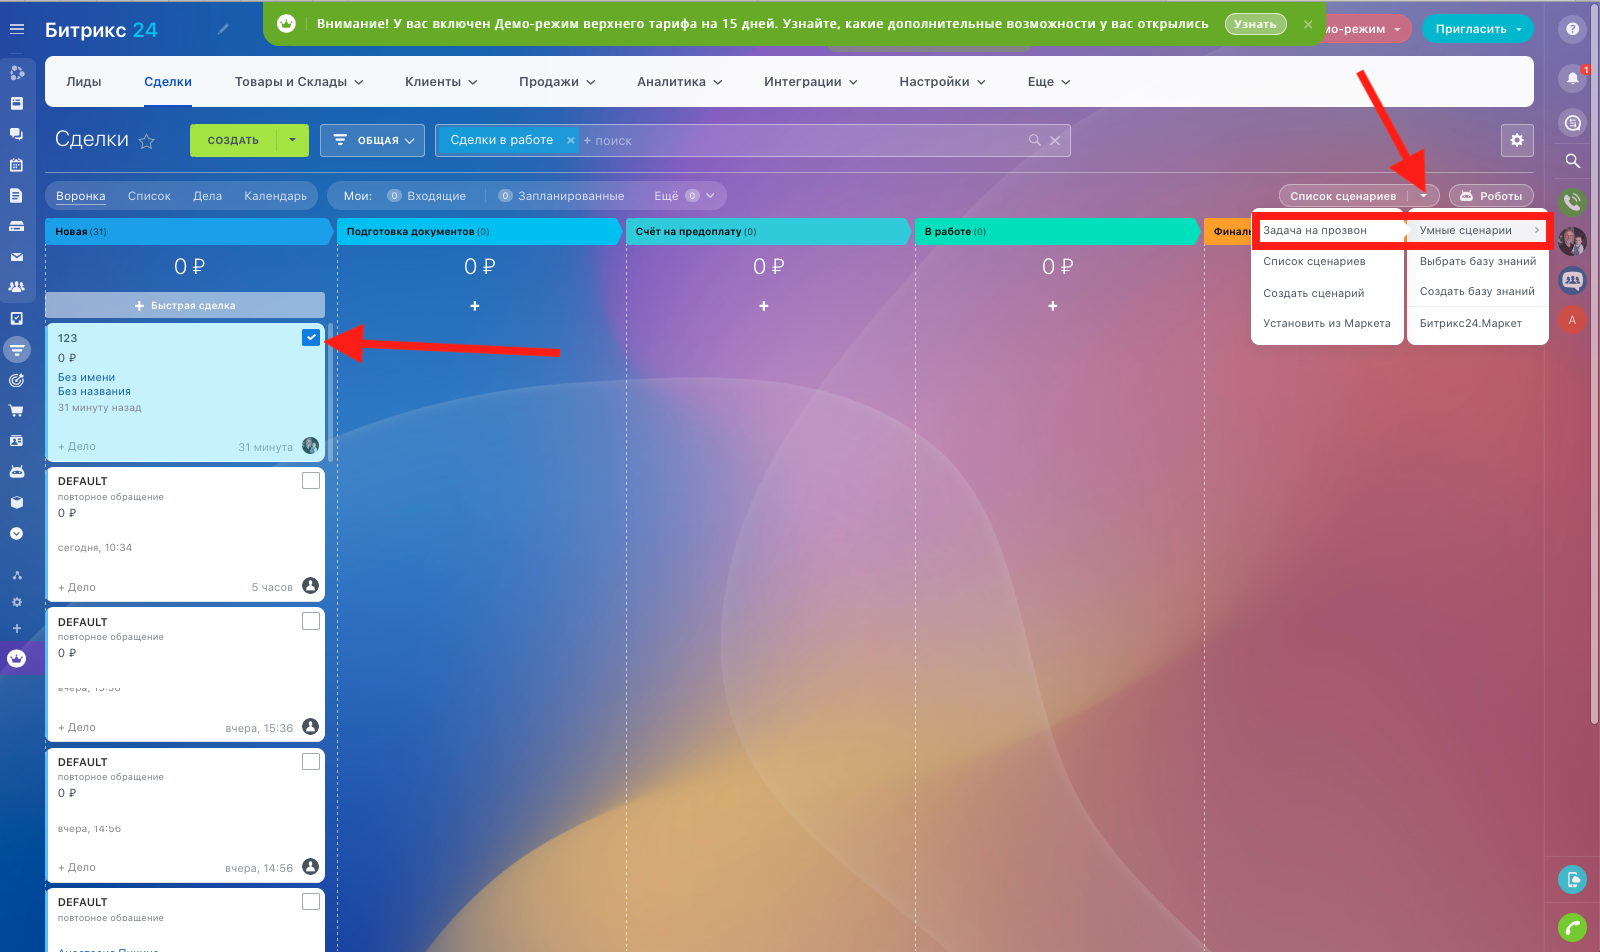Open the arrow next to СОЗДАТЬ button

[292, 140]
